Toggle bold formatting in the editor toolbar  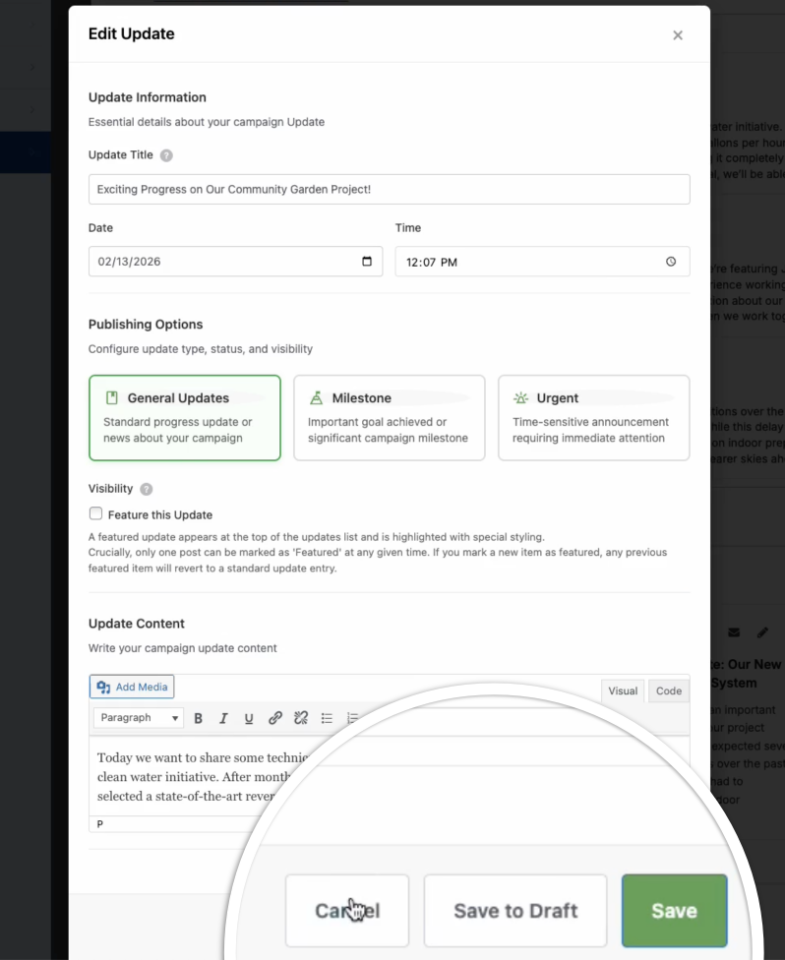point(199,718)
